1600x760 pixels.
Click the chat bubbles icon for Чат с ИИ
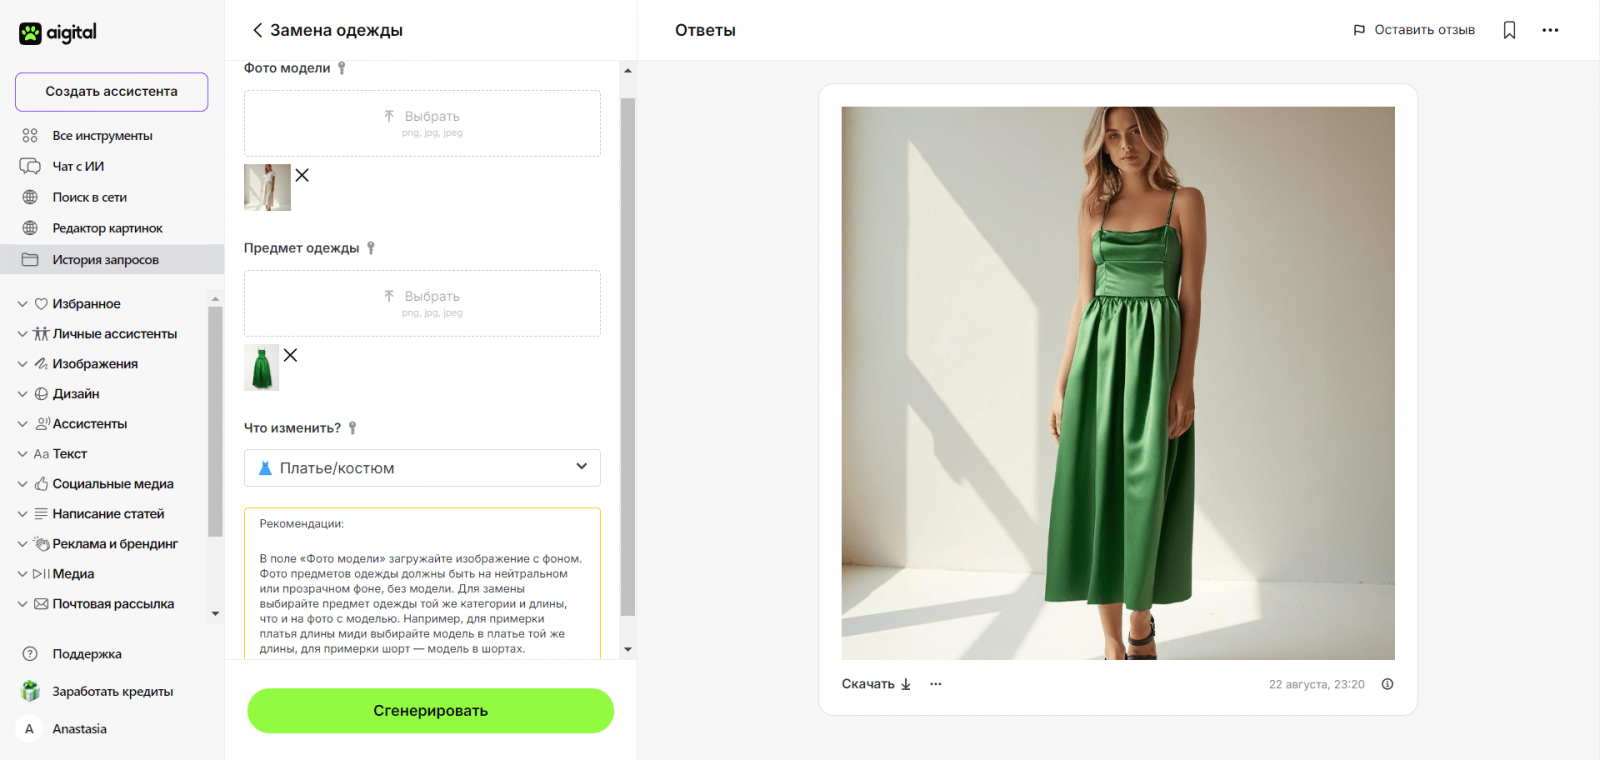30,166
